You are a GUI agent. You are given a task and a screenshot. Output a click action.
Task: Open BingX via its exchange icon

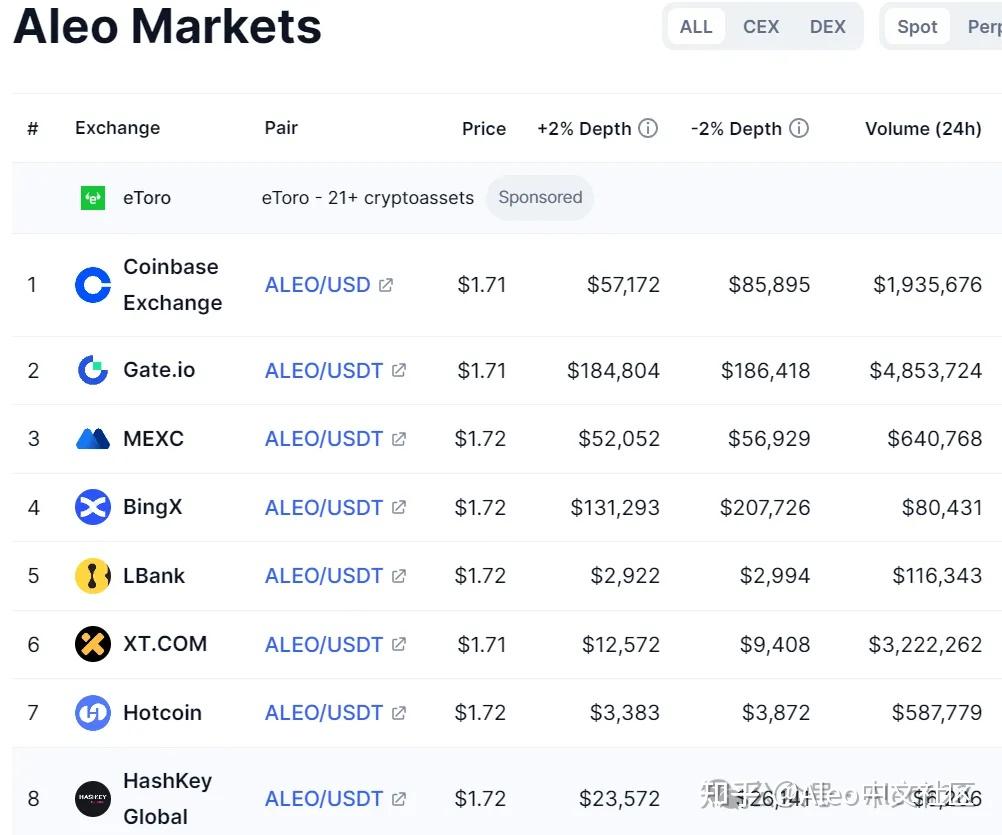(x=92, y=507)
